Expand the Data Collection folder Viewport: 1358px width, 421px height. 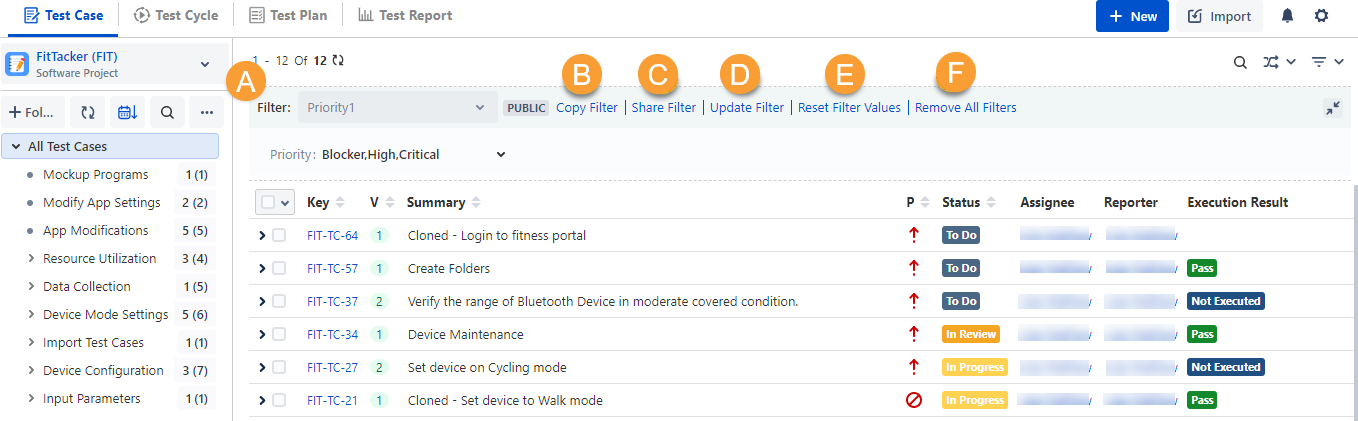31,286
